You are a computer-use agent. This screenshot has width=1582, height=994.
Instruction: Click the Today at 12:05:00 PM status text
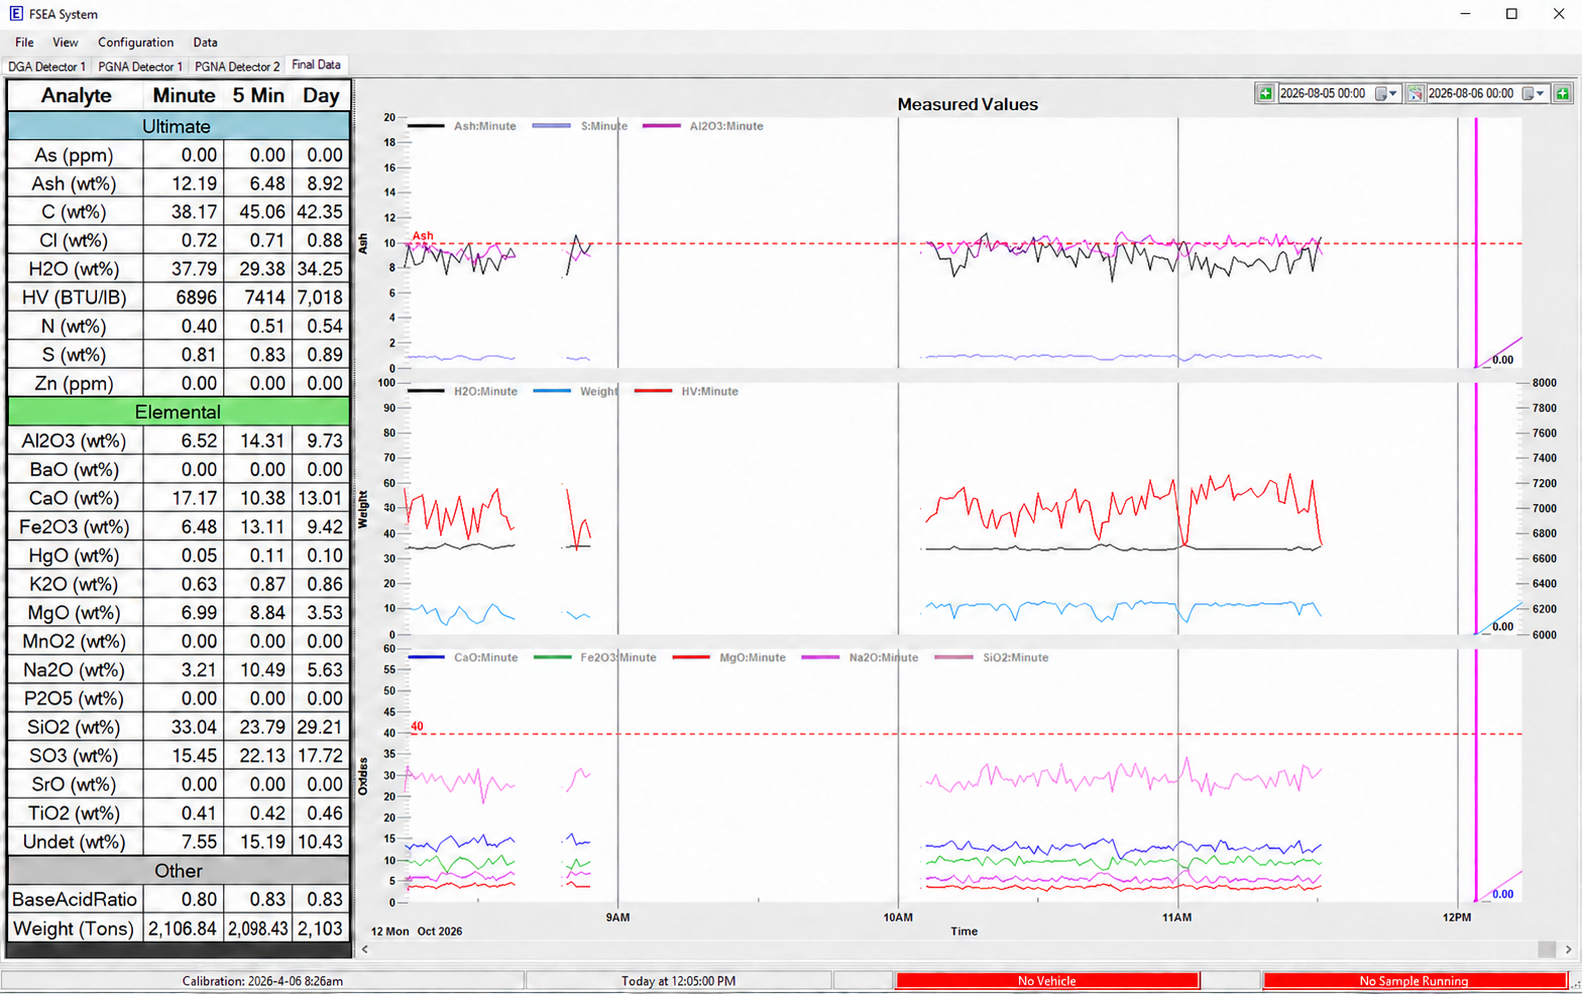point(678,981)
